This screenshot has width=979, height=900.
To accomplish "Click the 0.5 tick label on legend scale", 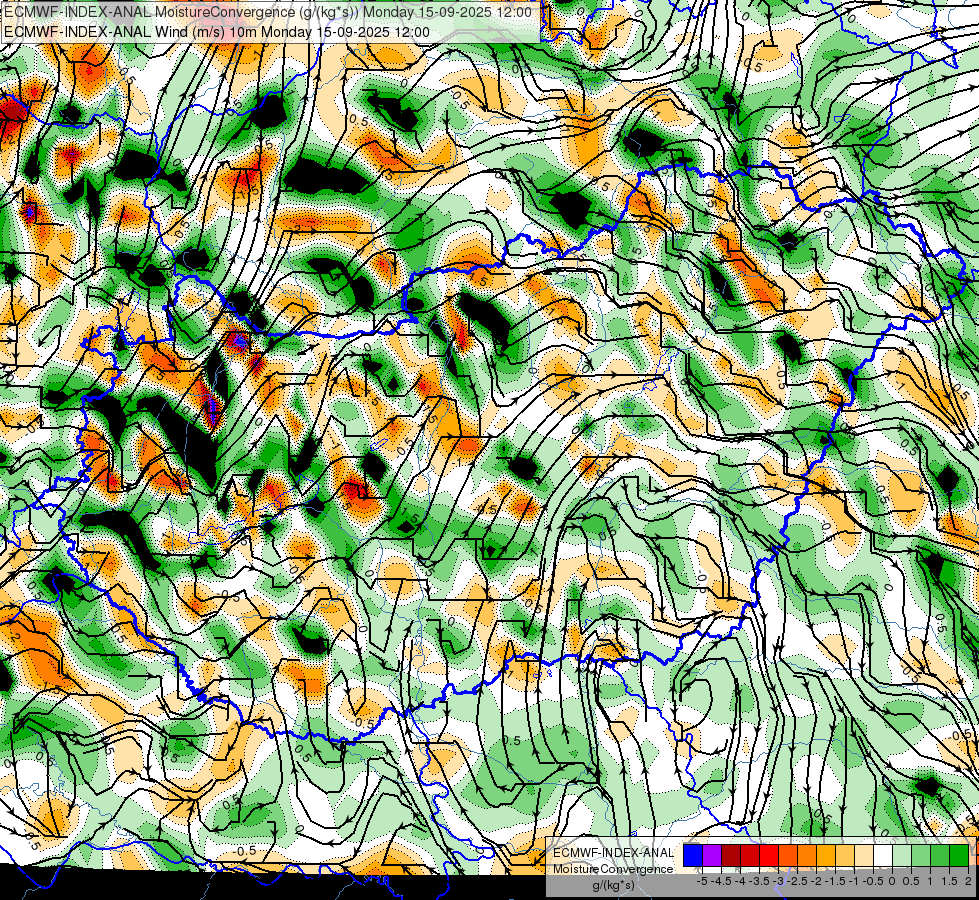I will (x=911, y=881).
